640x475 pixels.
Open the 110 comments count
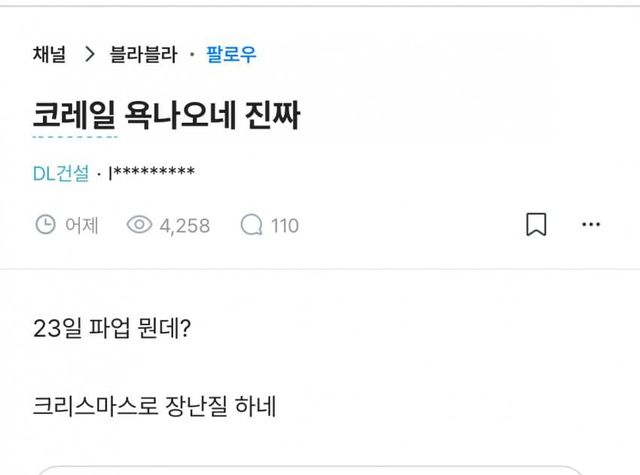coord(284,225)
